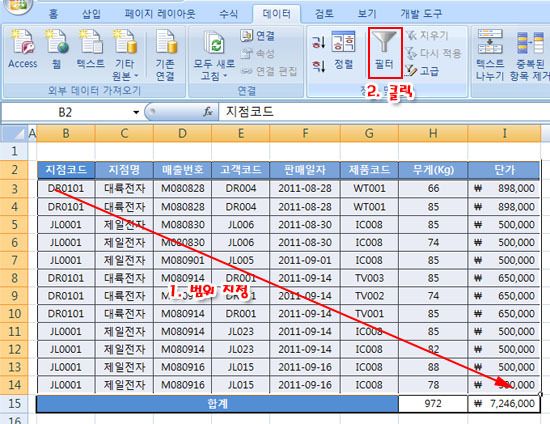Click the 무게(Kg) header cell
Image resolution: width=550 pixels, height=424 pixels.
[433, 170]
